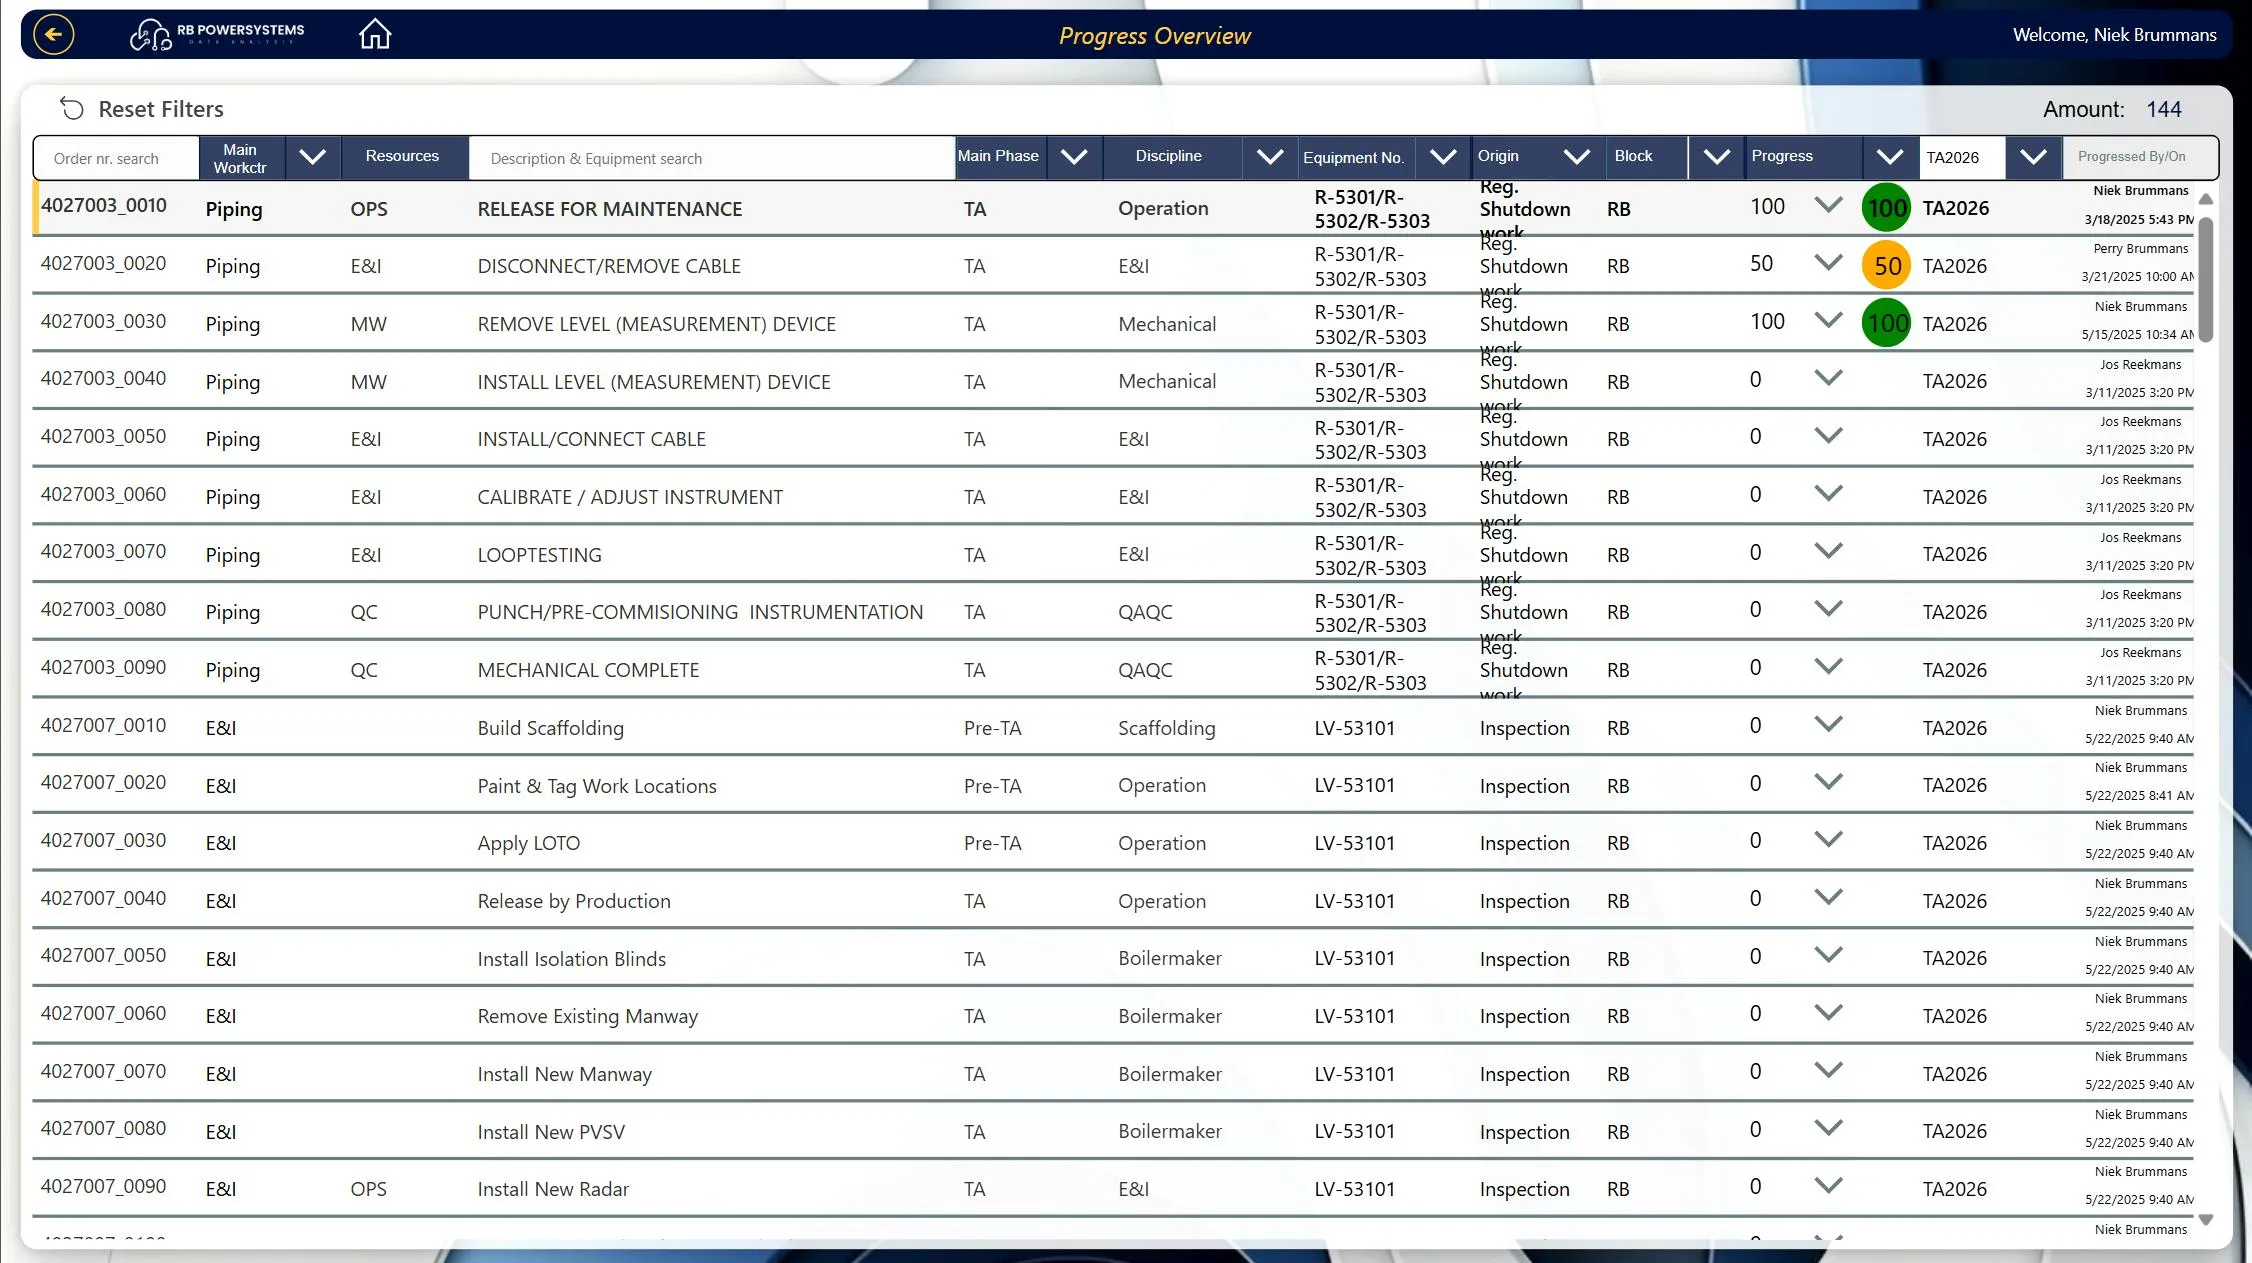Expand the Progress filter dropdown

tap(1890, 157)
